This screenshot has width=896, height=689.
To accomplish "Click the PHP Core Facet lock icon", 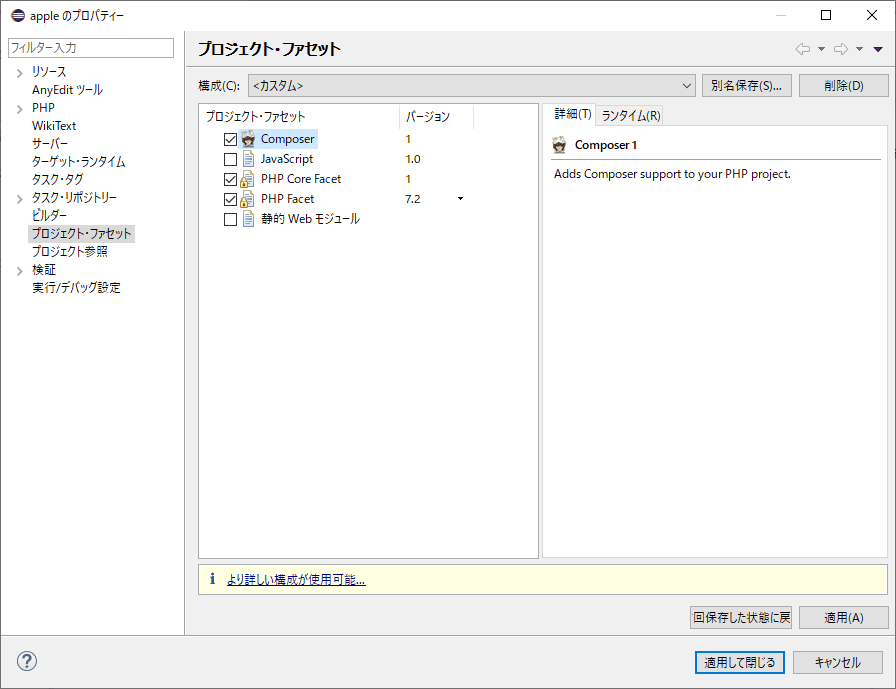I will (247, 179).
